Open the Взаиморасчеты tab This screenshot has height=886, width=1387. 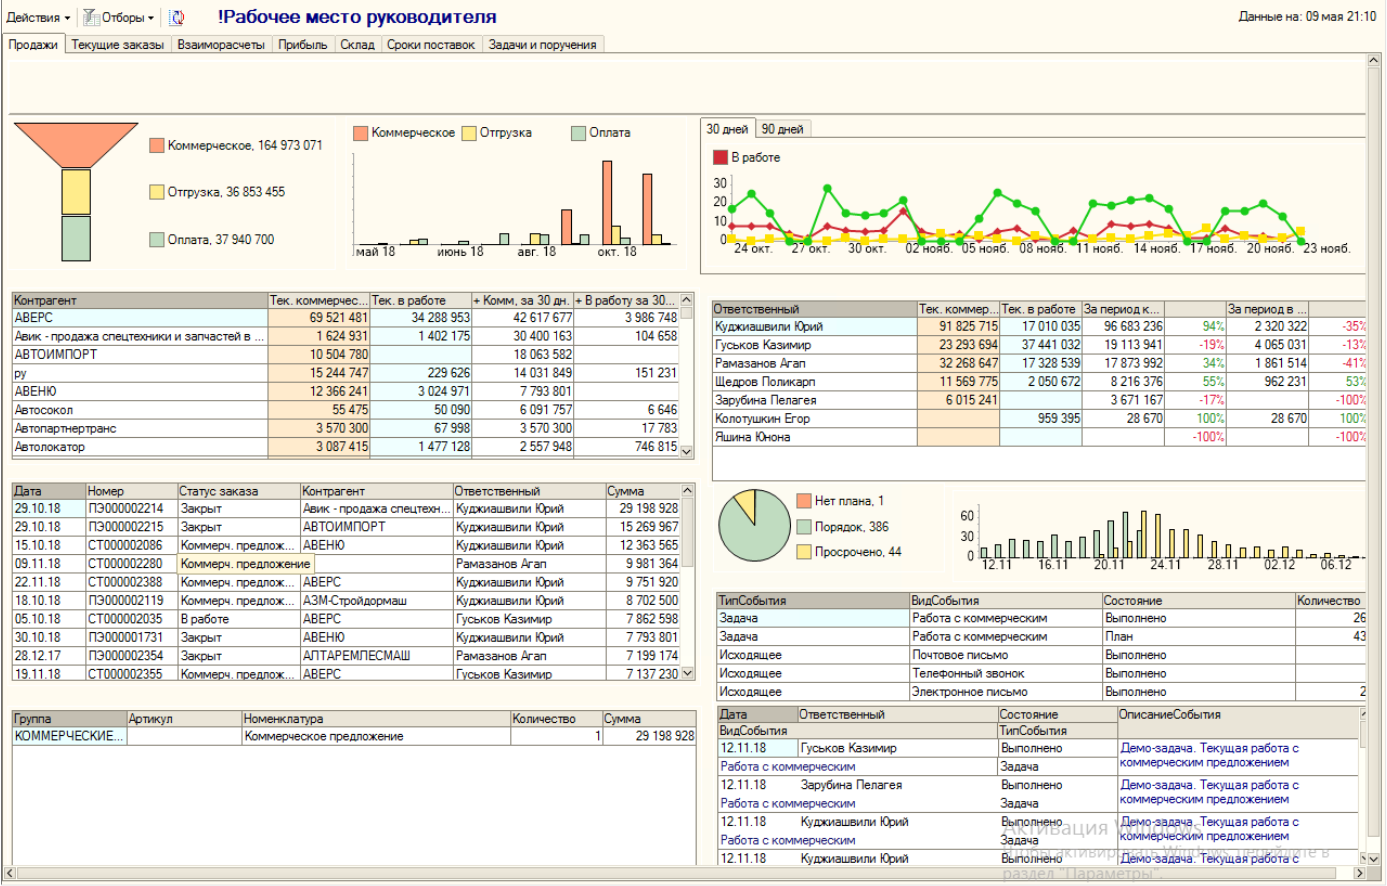[221, 45]
